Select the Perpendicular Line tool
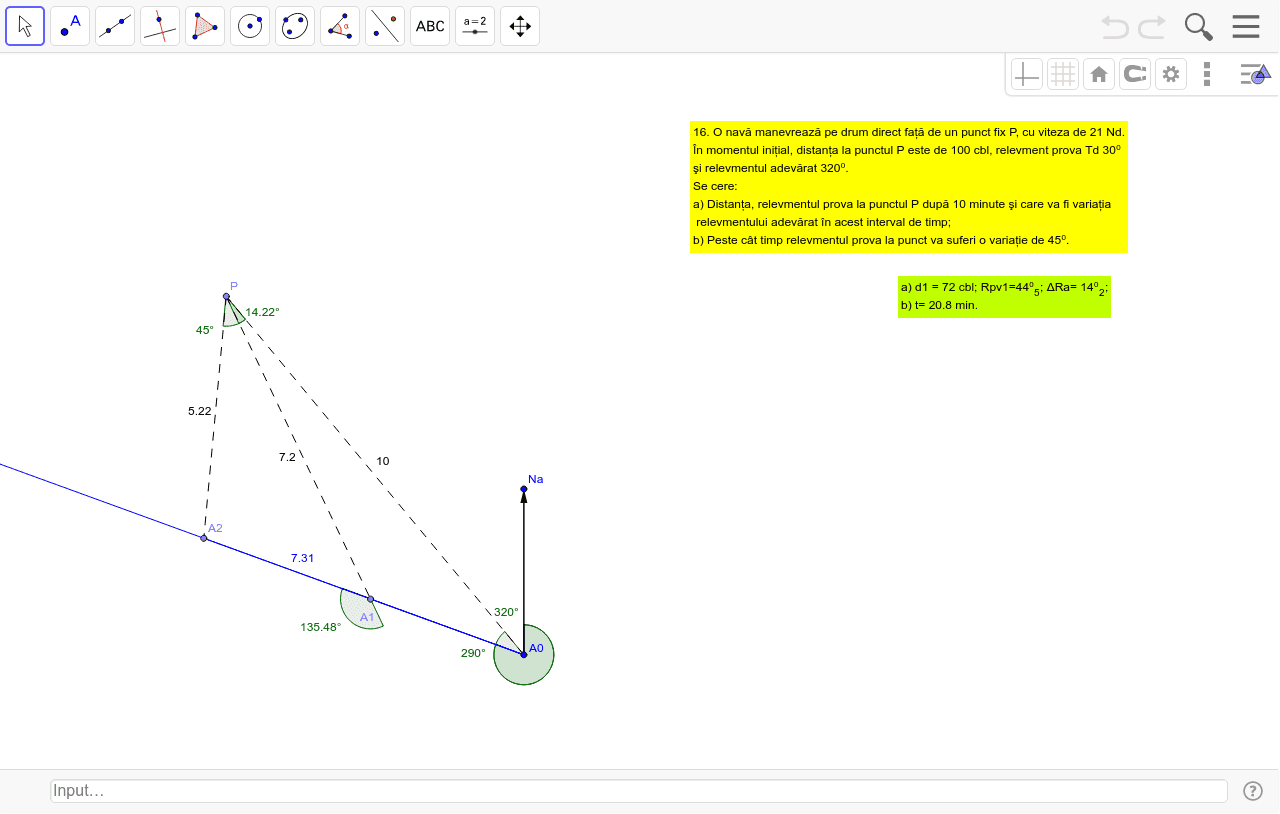The width and height of the screenshot is (1280, 814). pos(160,26)
